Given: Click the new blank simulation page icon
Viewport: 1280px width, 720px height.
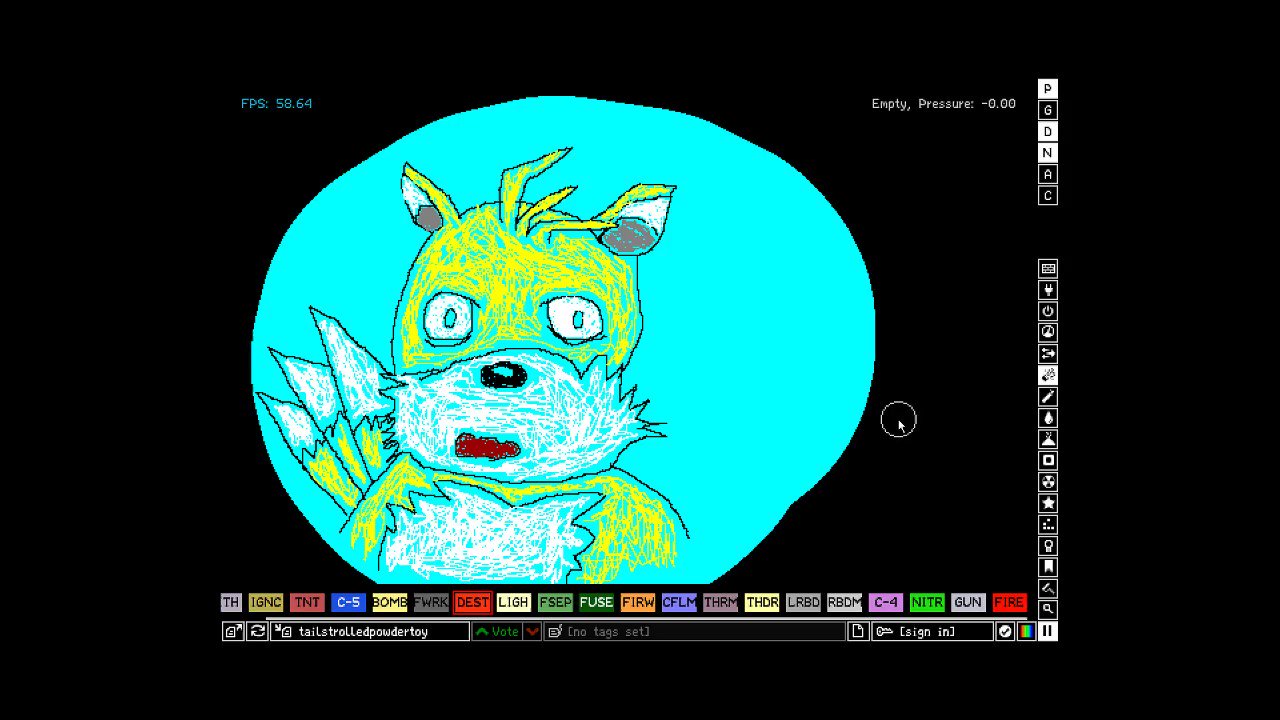Looking at the screenshot, I should click(858, 631).
